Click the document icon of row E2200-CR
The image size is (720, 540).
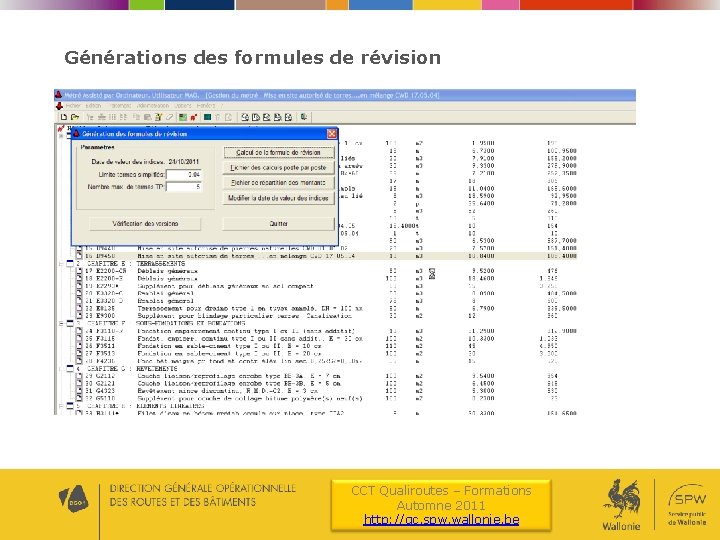(x=79, y=271)
